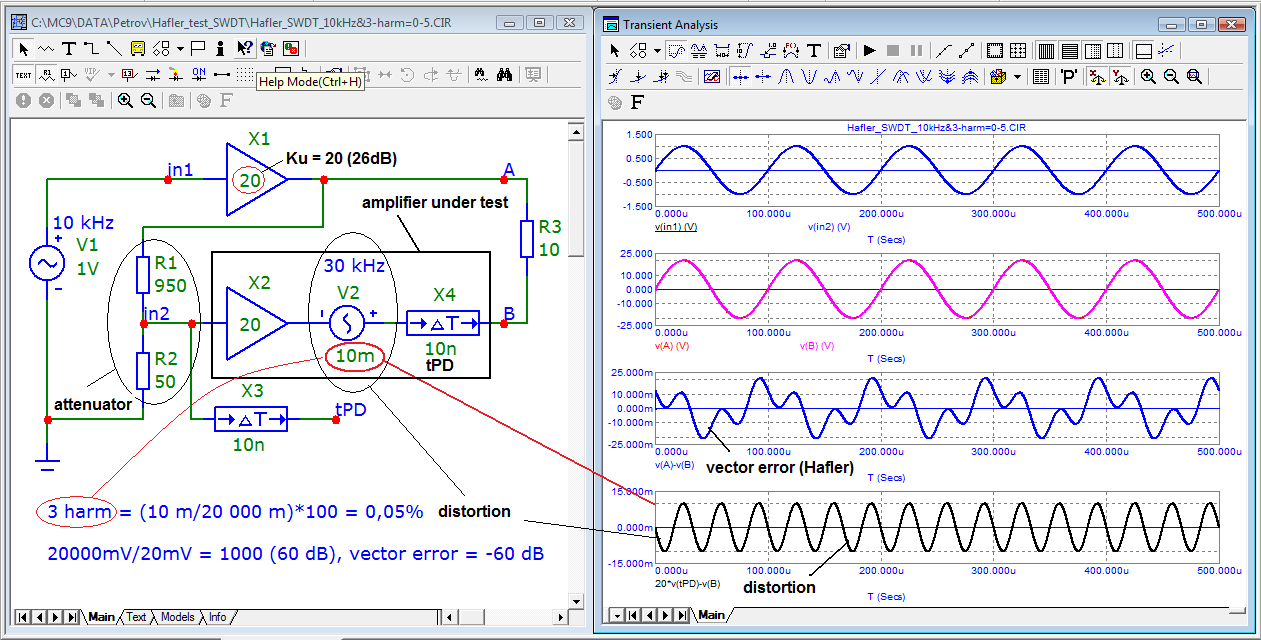Click the F icon in schematic toolbar
This screenshot has height=640, width=1261.
pos(227,100)
